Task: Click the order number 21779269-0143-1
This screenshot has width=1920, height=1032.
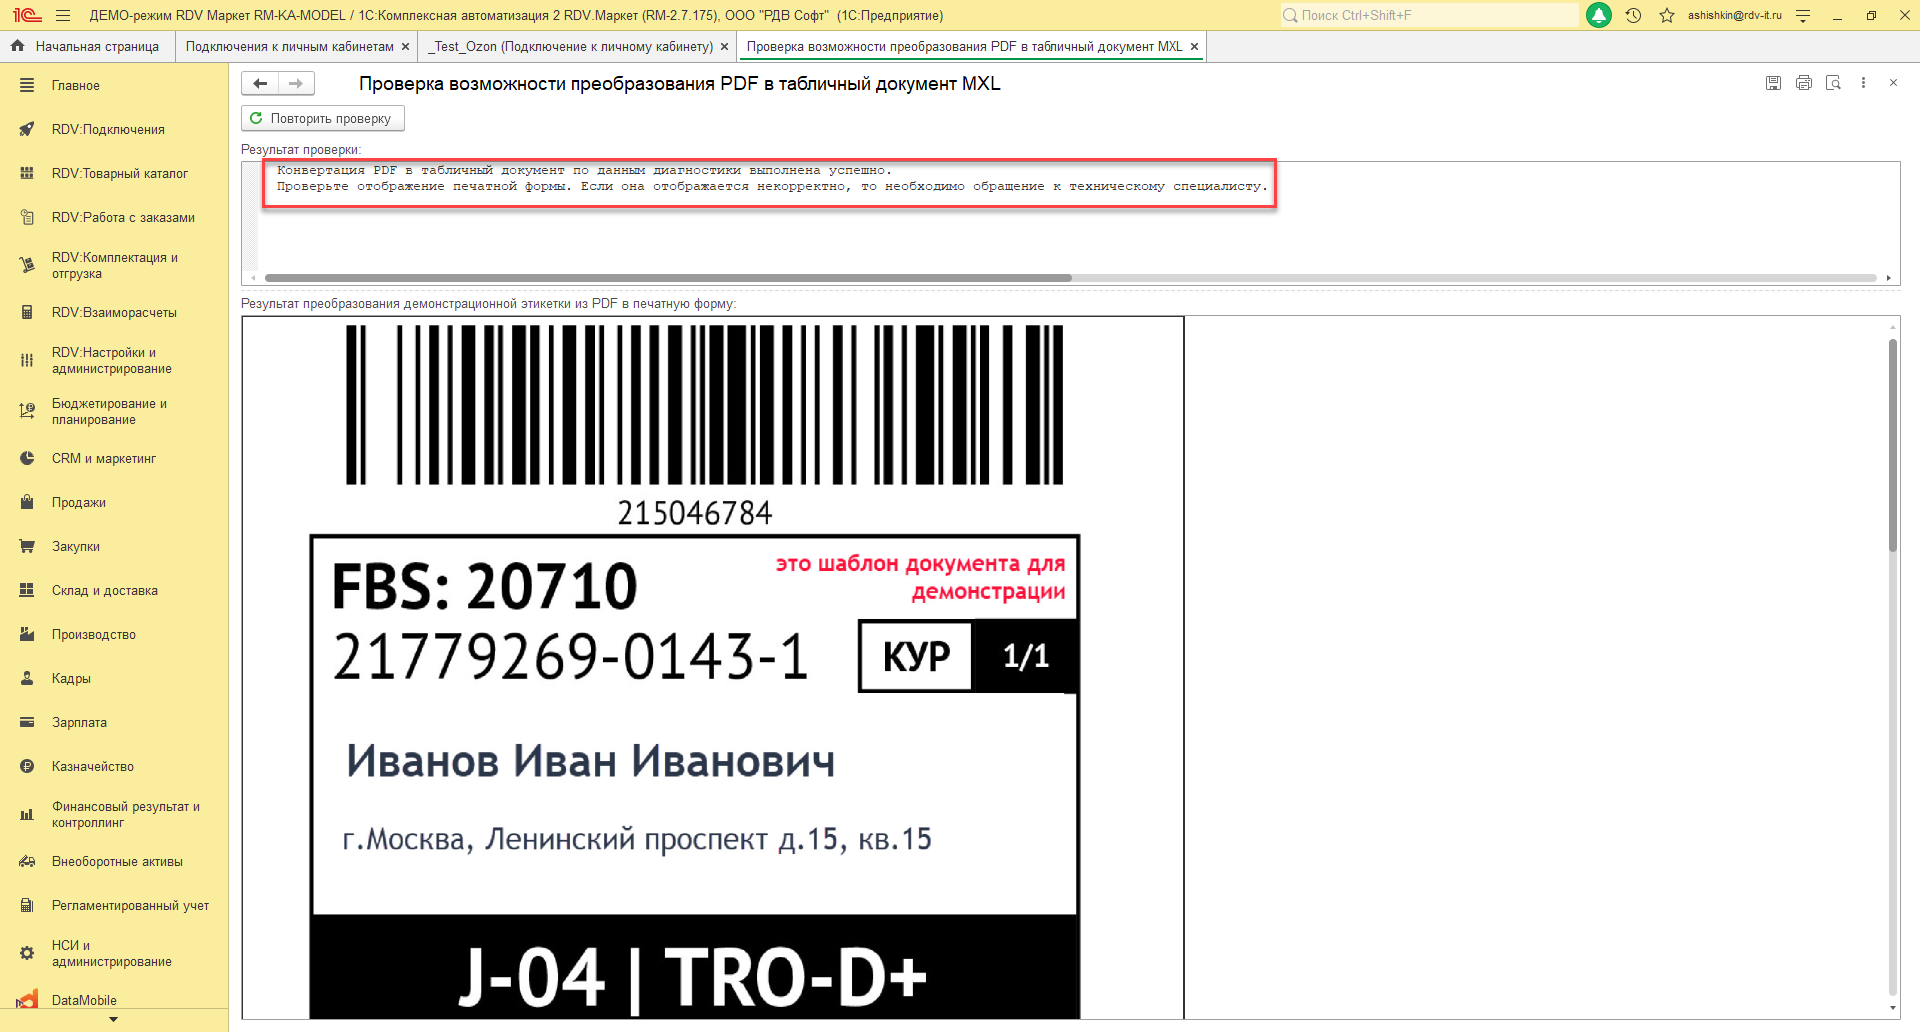Action: click(x=570, y=657)
